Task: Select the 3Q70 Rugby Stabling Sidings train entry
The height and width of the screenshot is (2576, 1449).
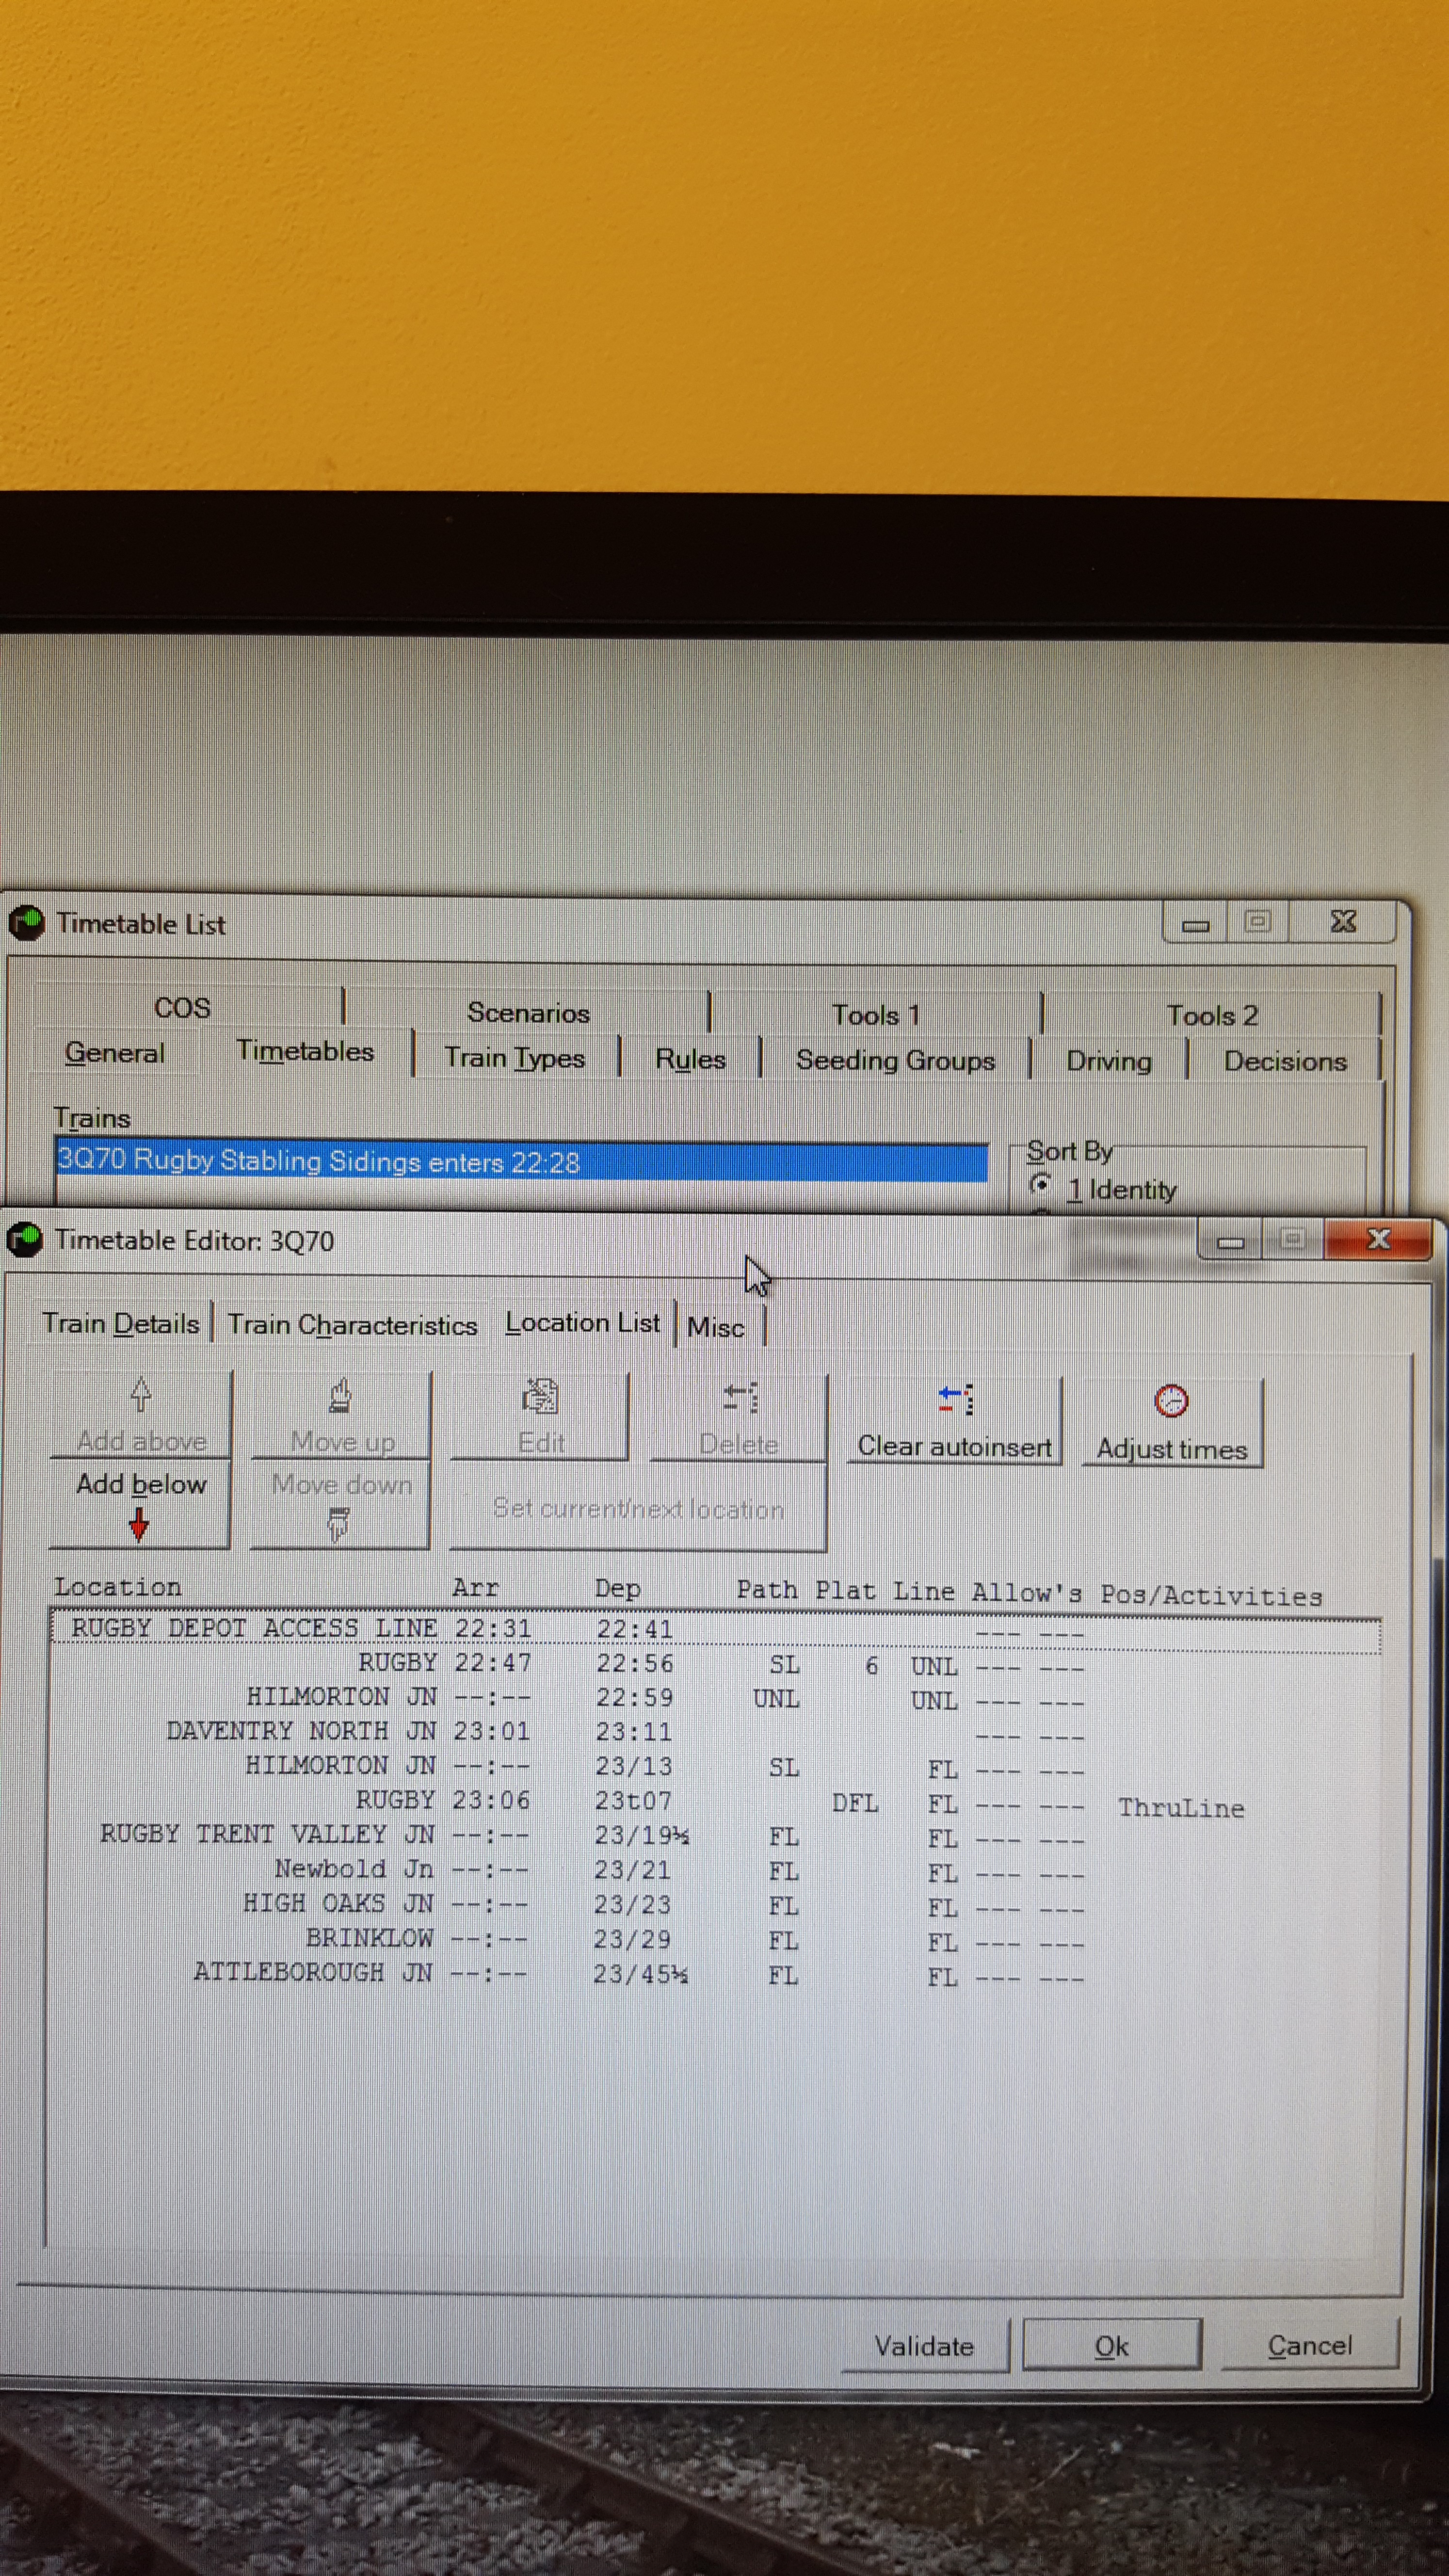Action: pos(522,1161)
